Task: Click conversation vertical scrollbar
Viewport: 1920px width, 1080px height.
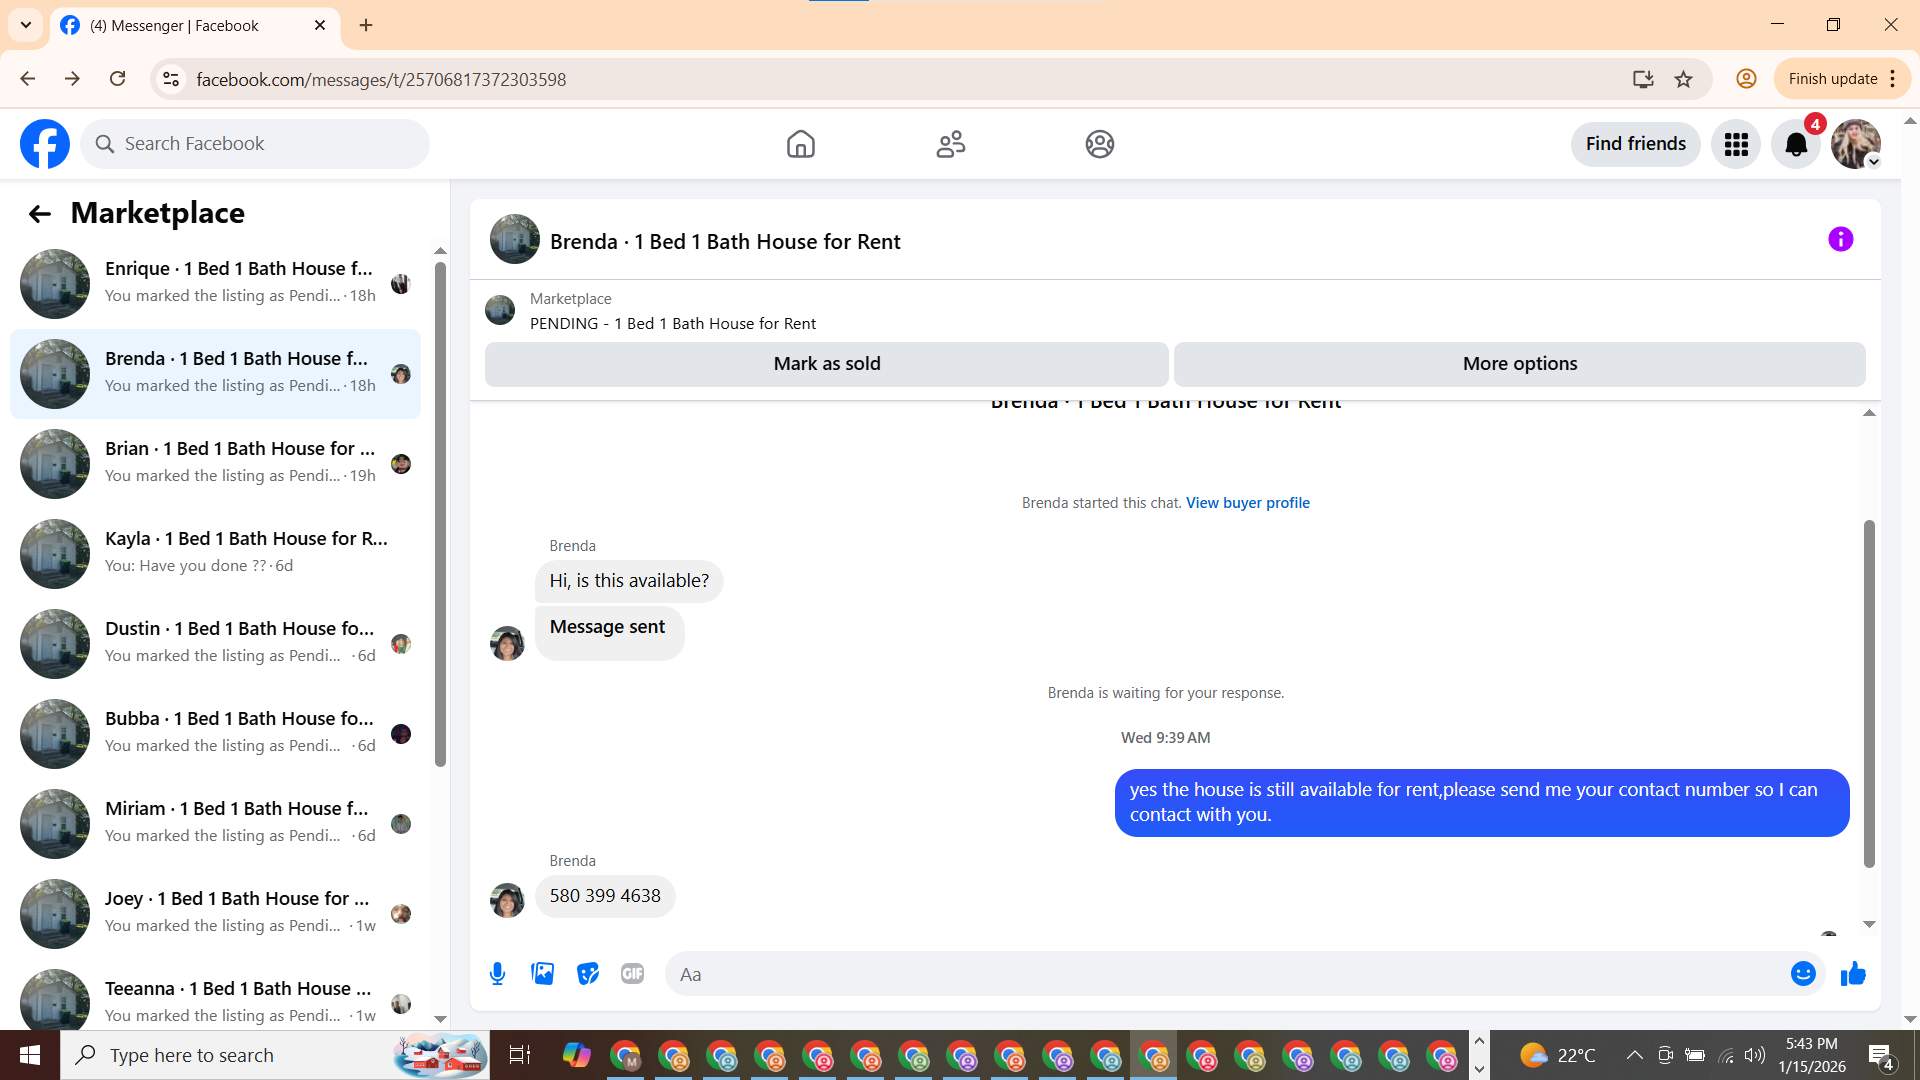Action: click(1868, 692)
